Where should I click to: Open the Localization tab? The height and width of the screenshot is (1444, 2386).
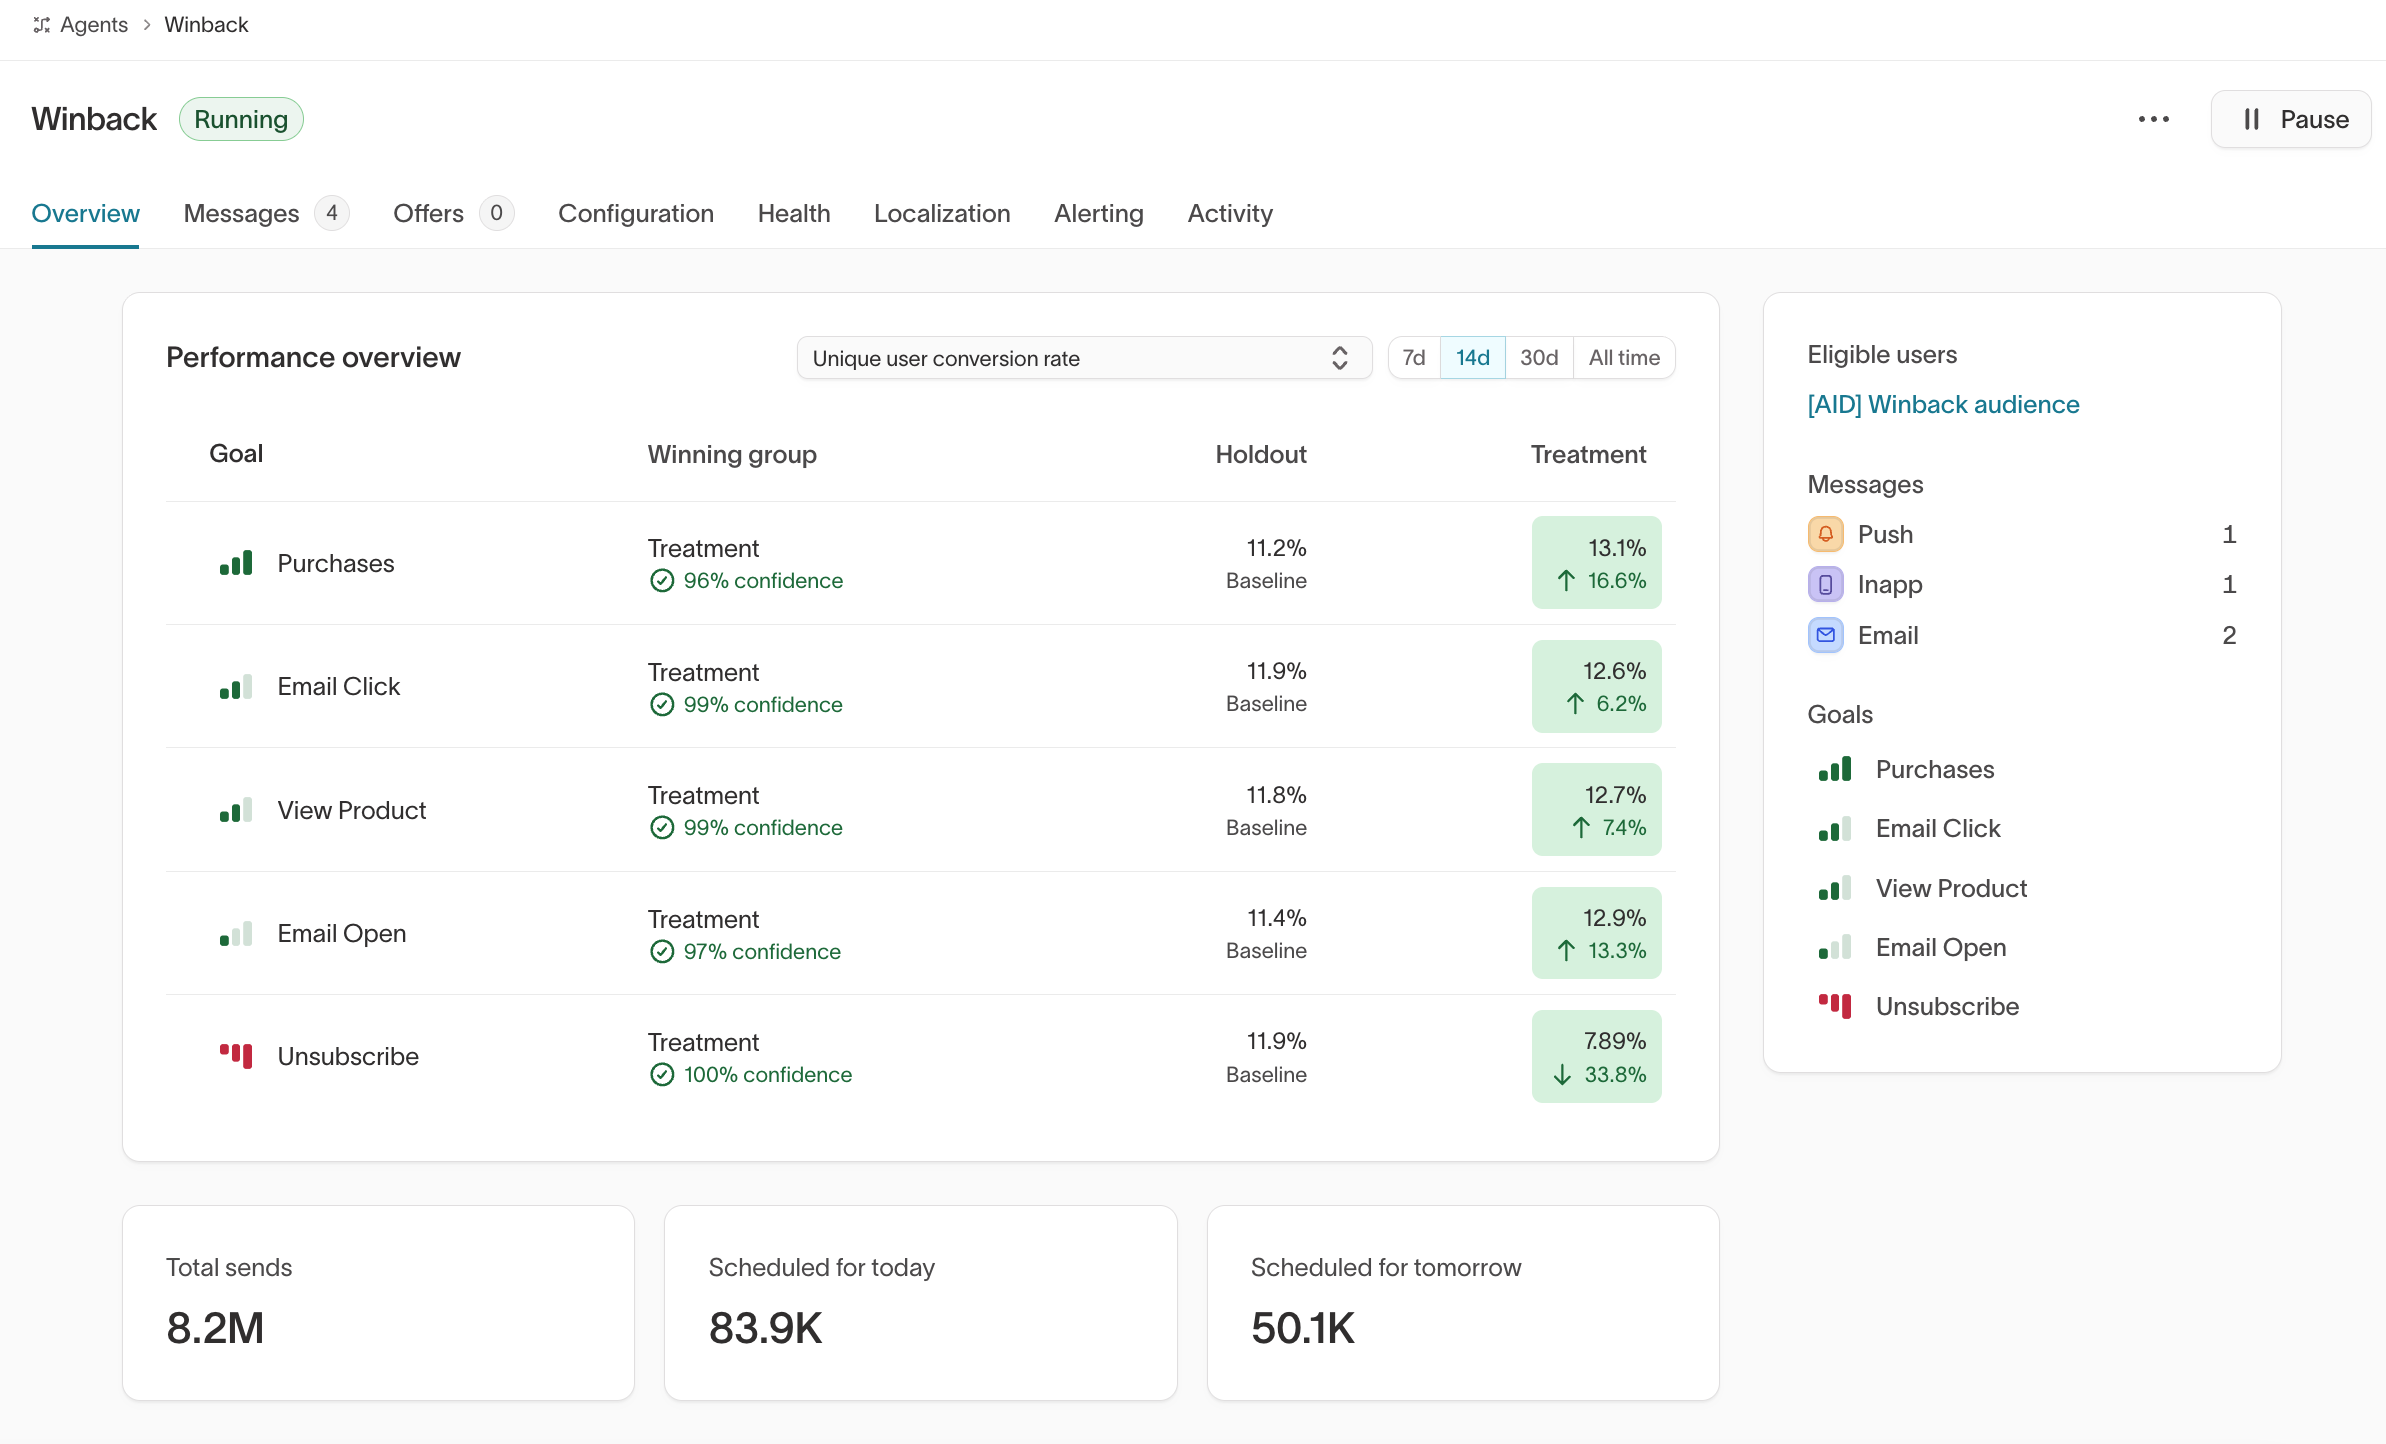click(x=942, y=213)
